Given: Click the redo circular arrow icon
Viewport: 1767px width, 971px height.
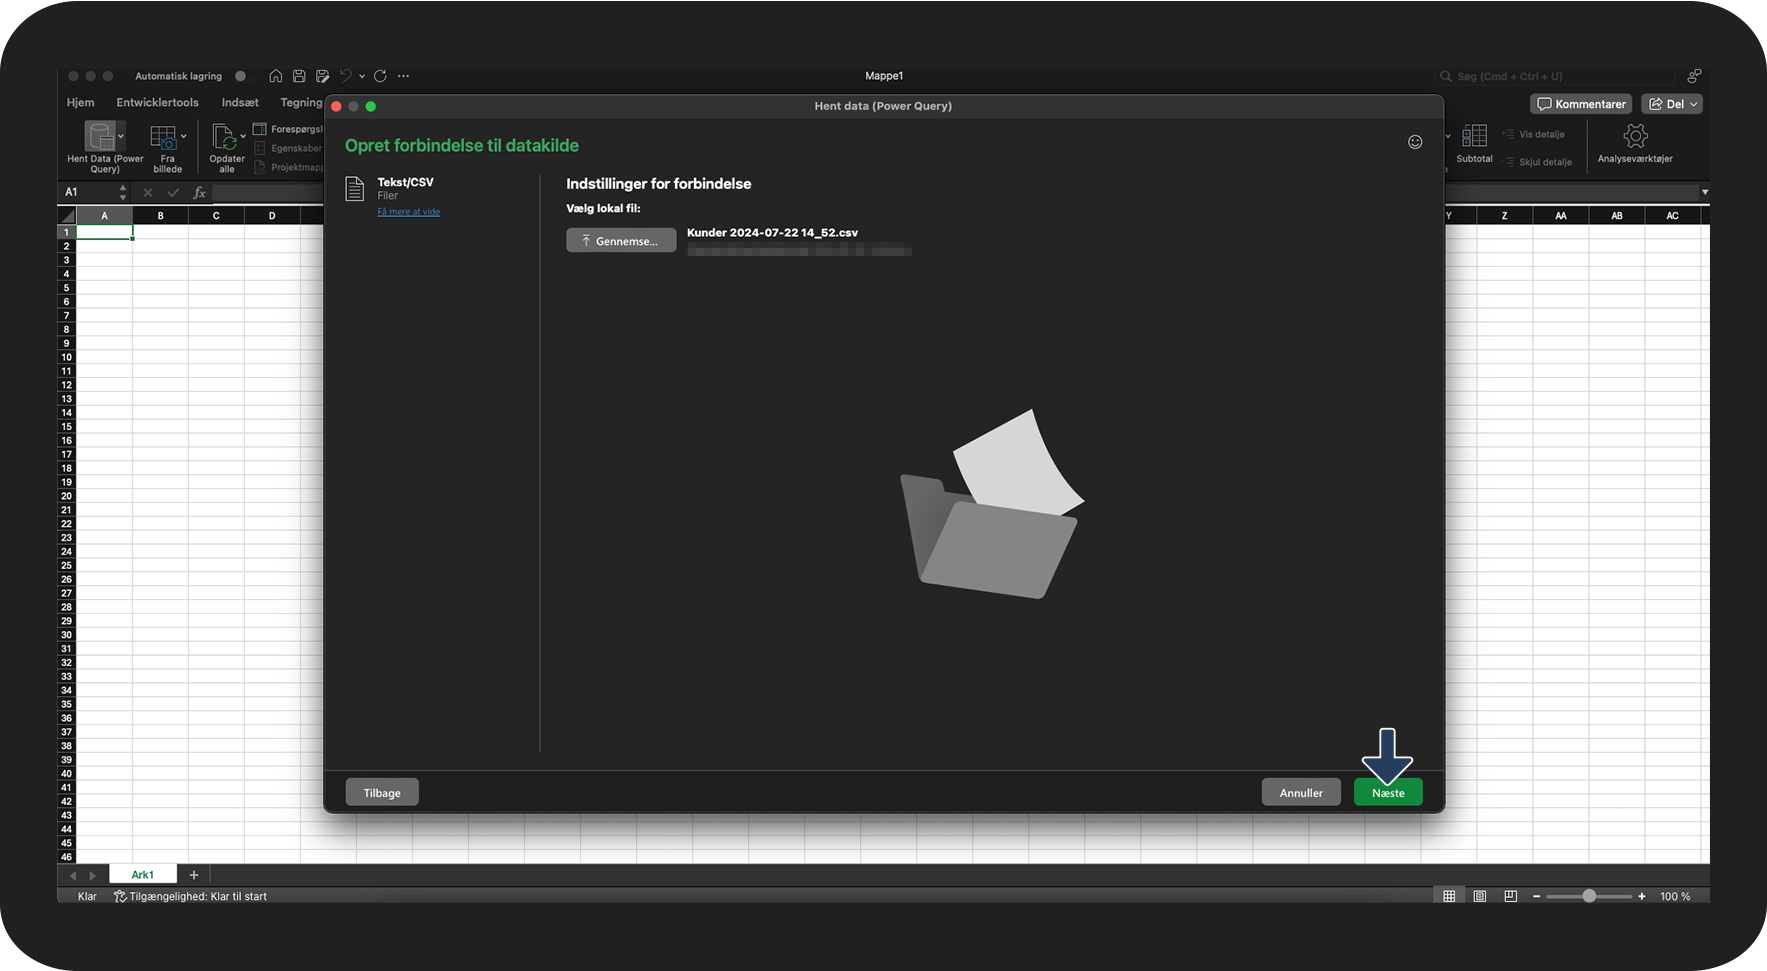Looking at the screenshot, I should [380, 76].
